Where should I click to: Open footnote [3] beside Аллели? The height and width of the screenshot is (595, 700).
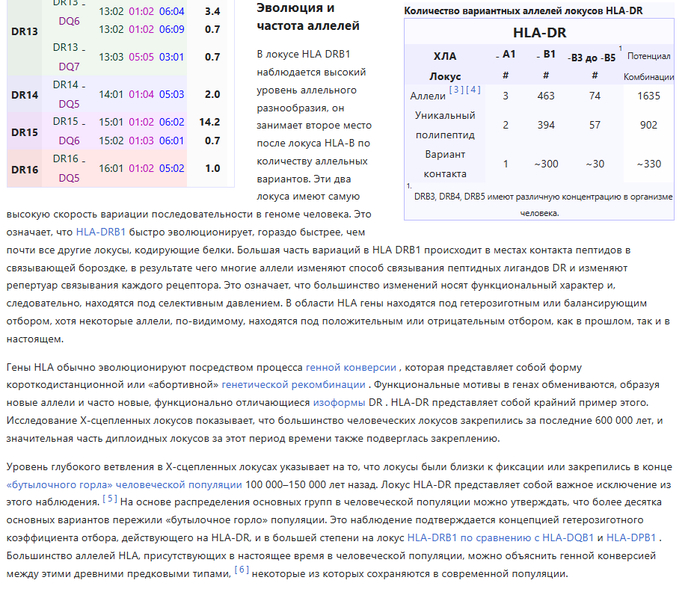tap(455, 90)
